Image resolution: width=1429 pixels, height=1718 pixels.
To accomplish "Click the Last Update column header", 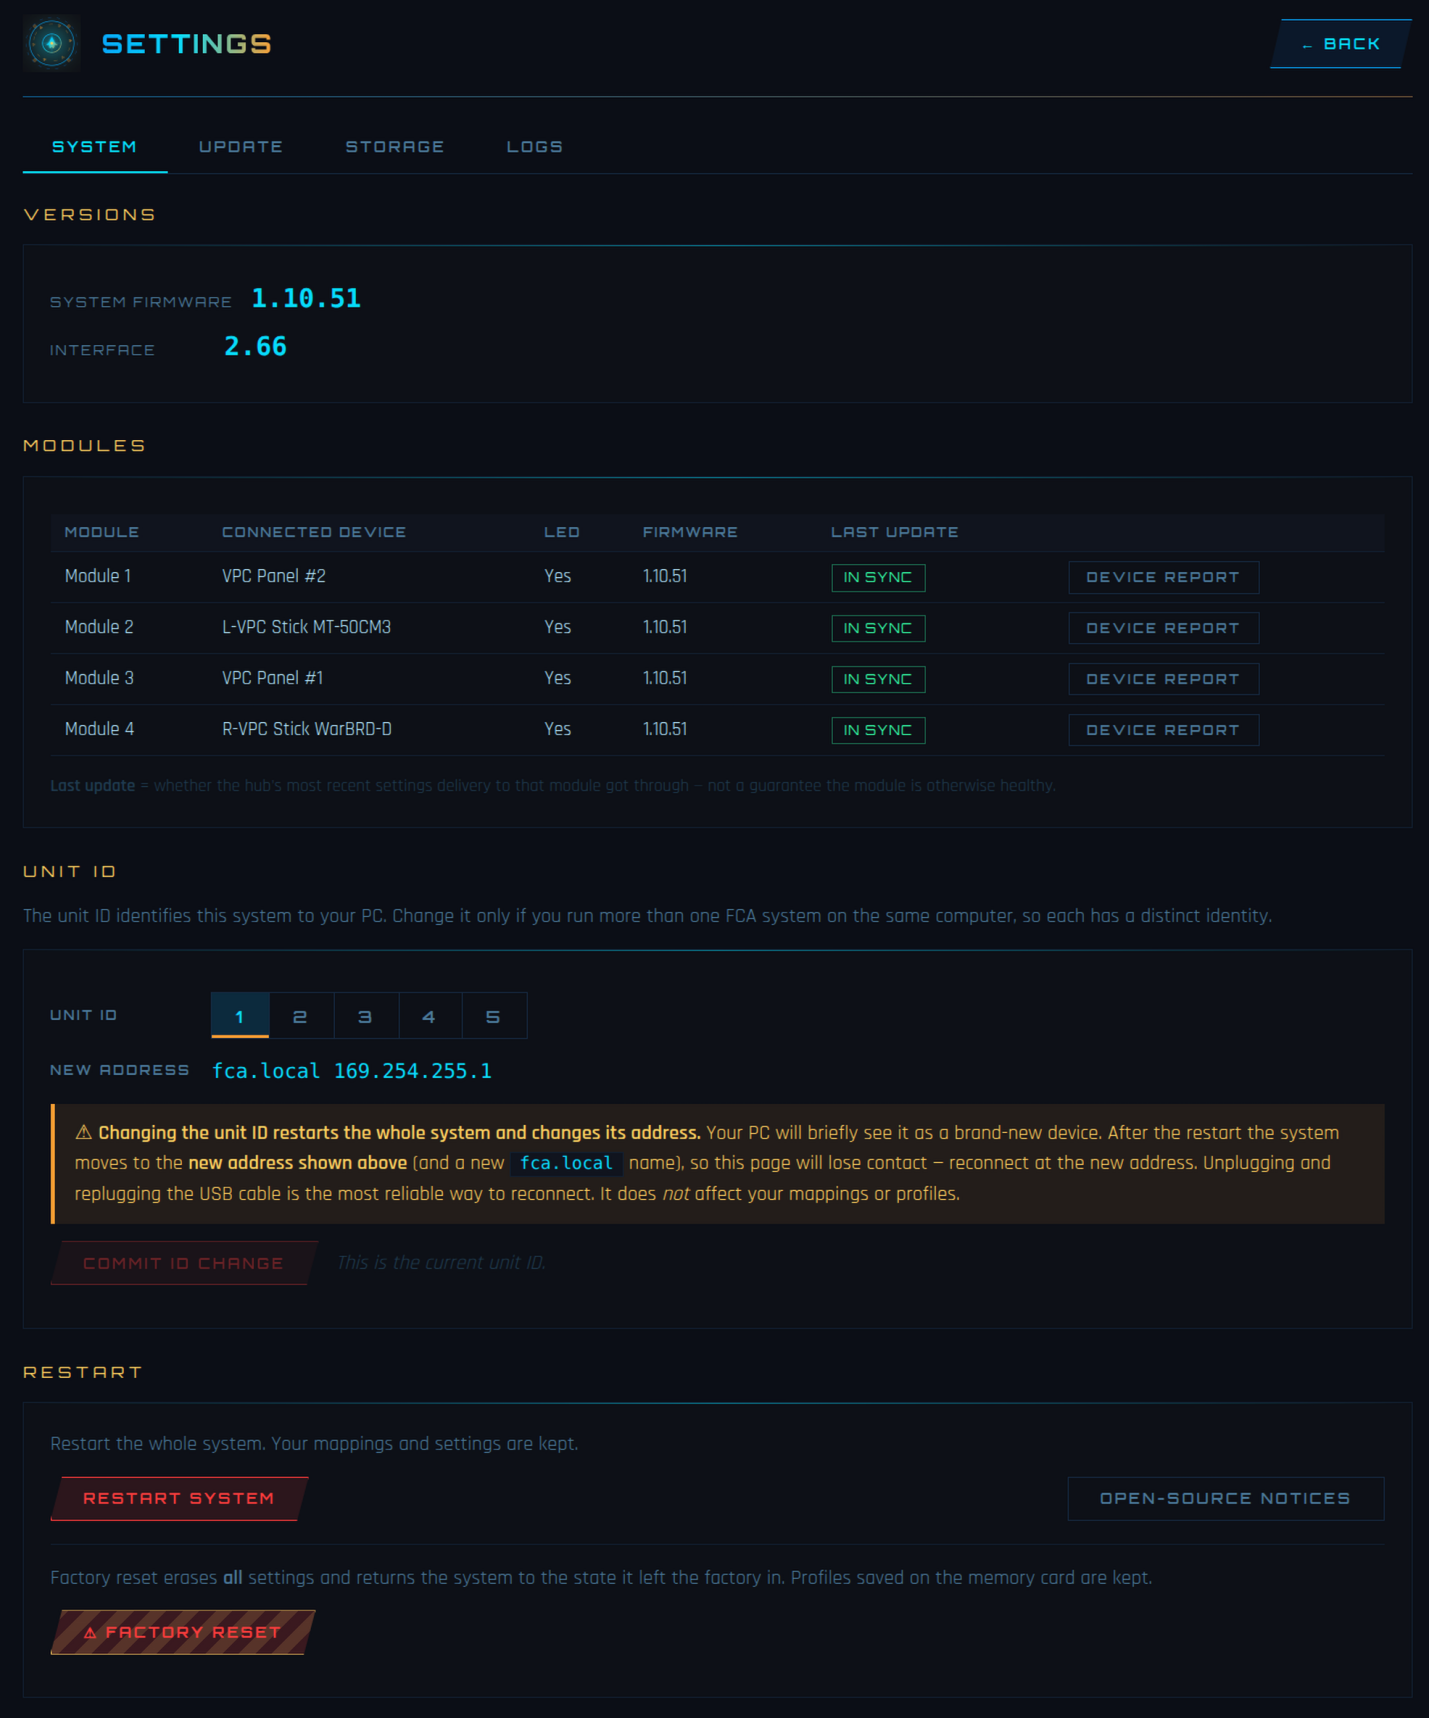I will [895, 532].
